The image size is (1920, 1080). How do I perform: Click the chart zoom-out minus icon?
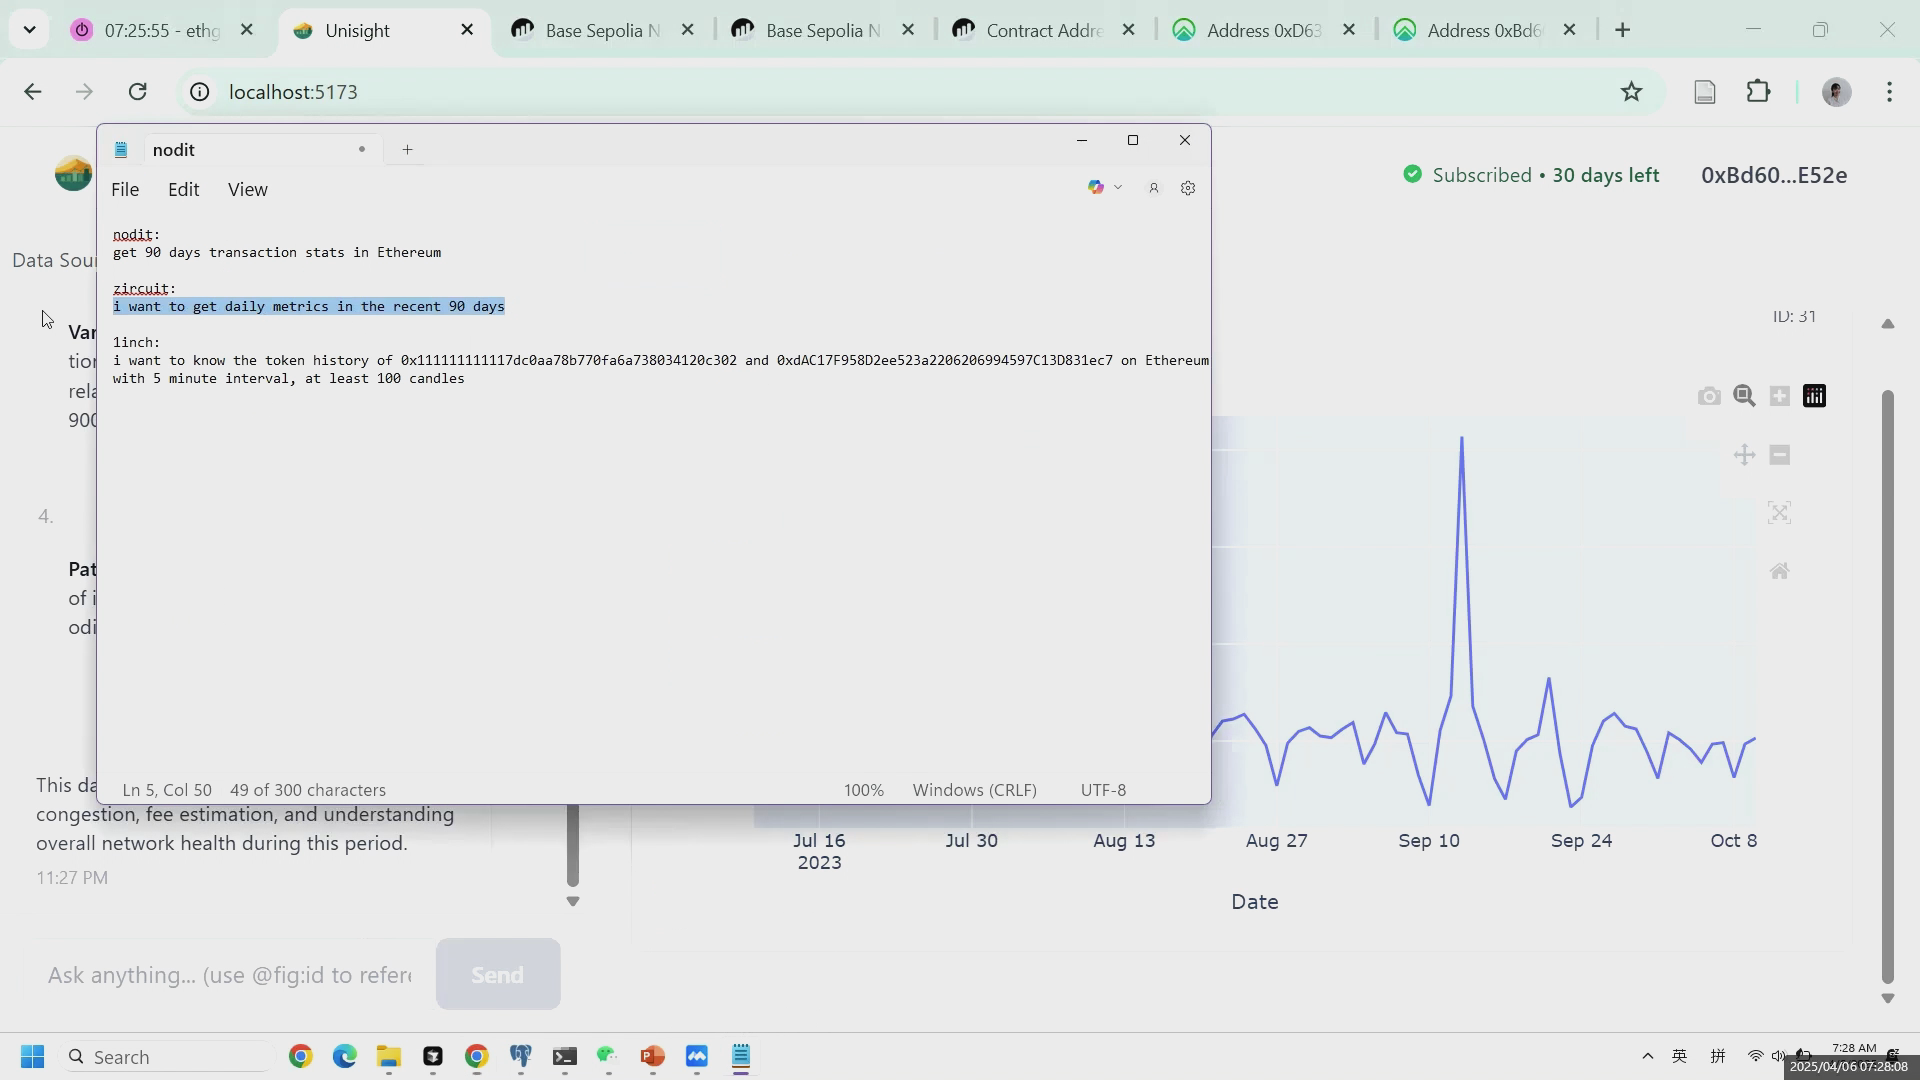(x=1779, y=455)
